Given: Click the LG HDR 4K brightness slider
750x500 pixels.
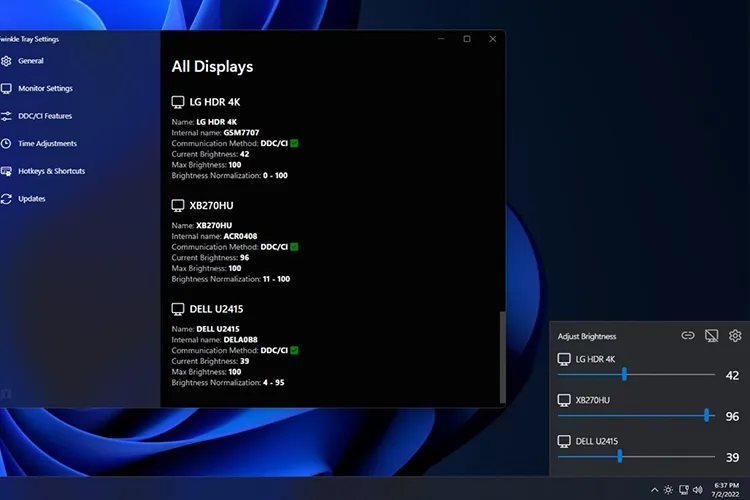Looking at the screenshot, I should coord(624,375).
